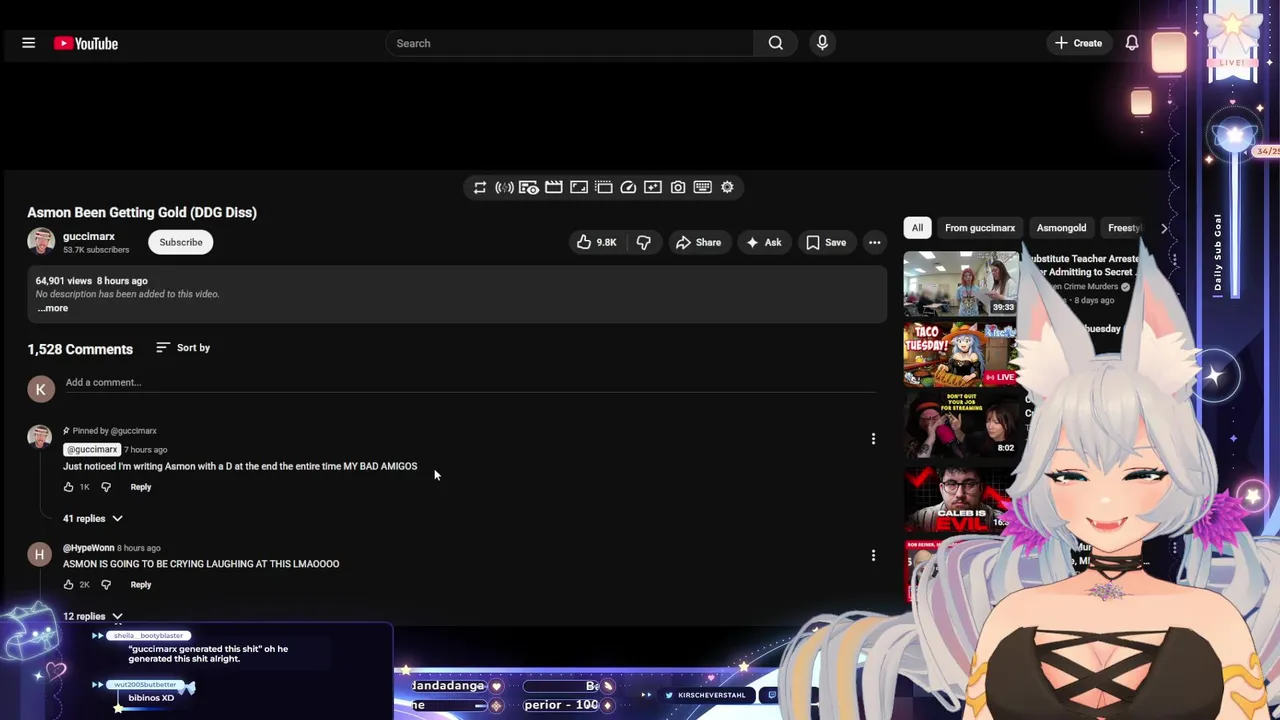Open options menu on HypeWonn comment

[873, 555]
